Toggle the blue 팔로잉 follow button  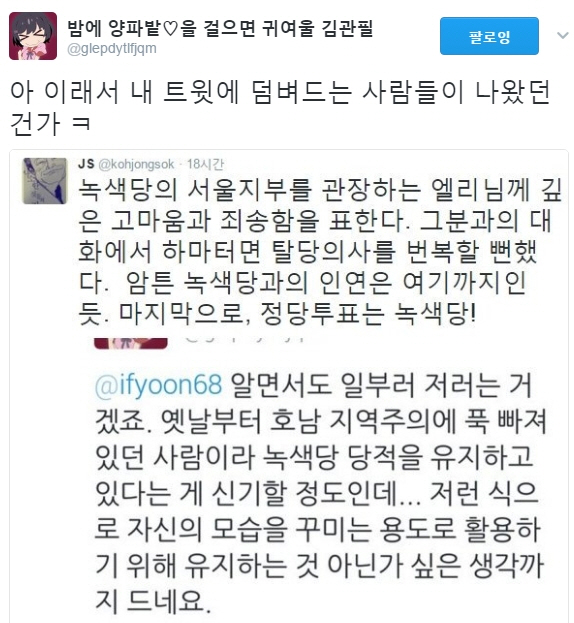[489, 36]
